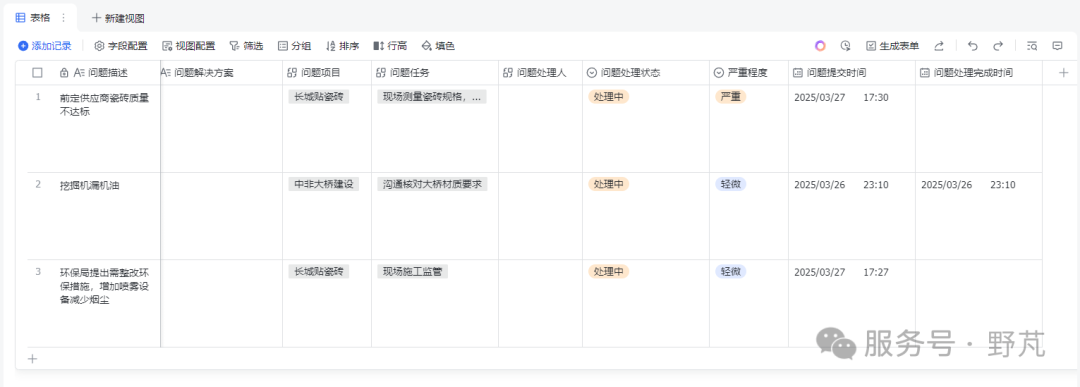Click the redo arrow icon
Viewport: 1080px width, 387px height.
point(997,46)
